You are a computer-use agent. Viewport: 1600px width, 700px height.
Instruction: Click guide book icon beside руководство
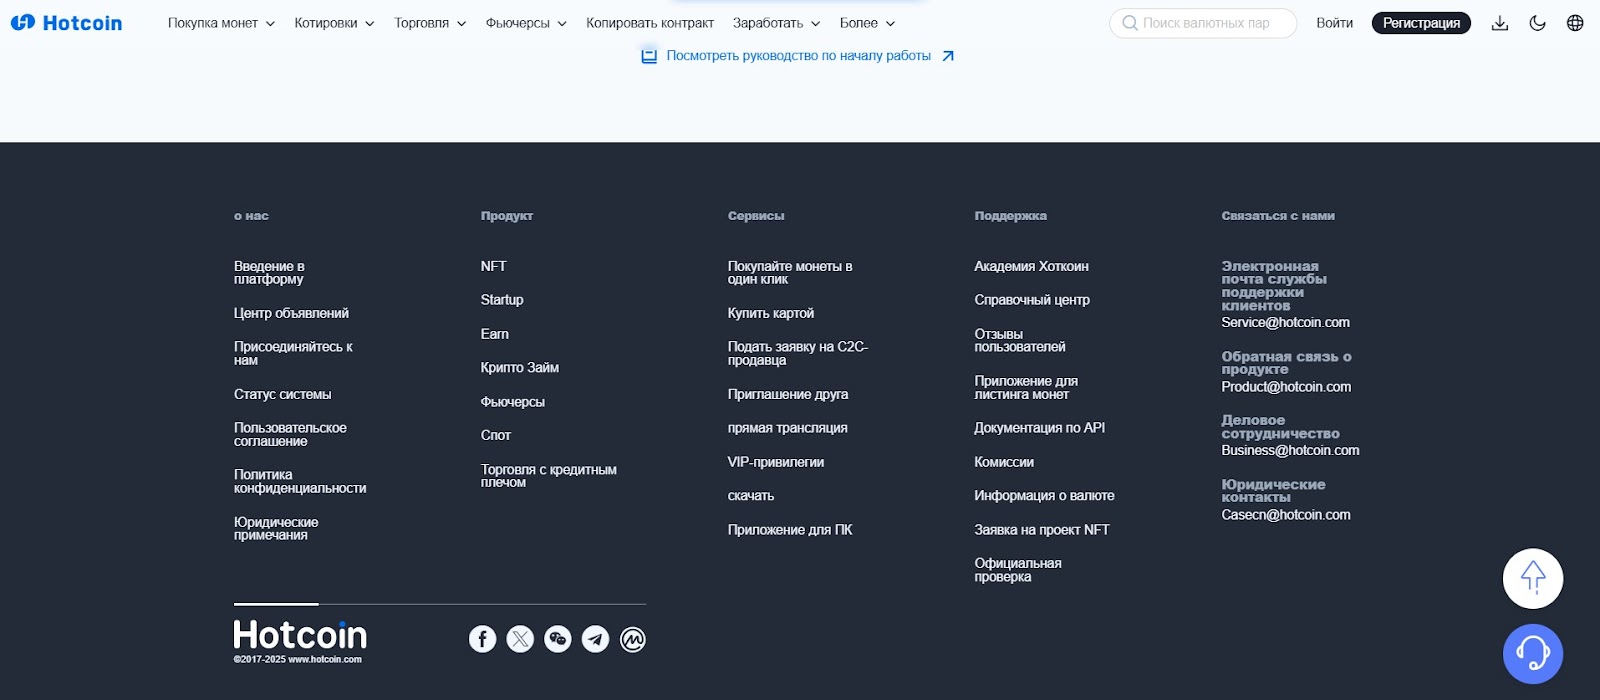click(x=649, y=56)
